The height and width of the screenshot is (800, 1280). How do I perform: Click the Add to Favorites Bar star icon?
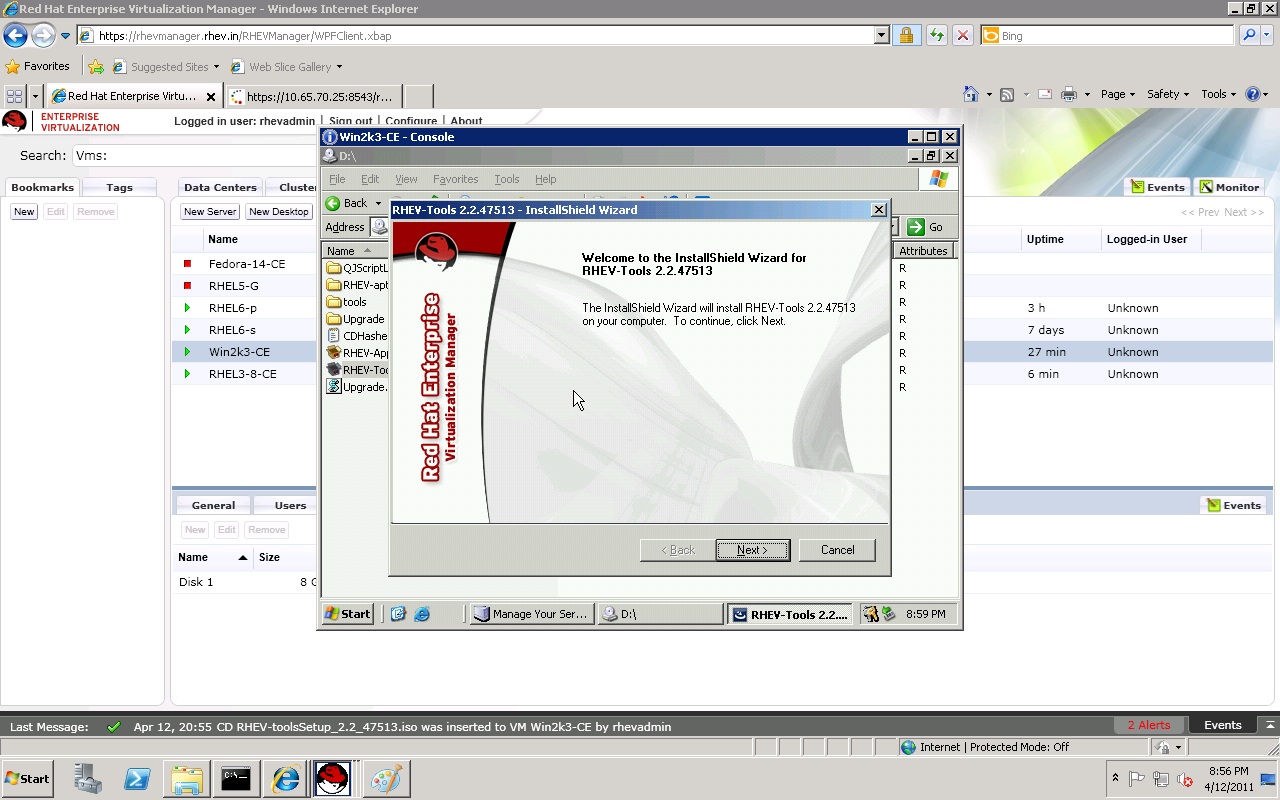96,67
